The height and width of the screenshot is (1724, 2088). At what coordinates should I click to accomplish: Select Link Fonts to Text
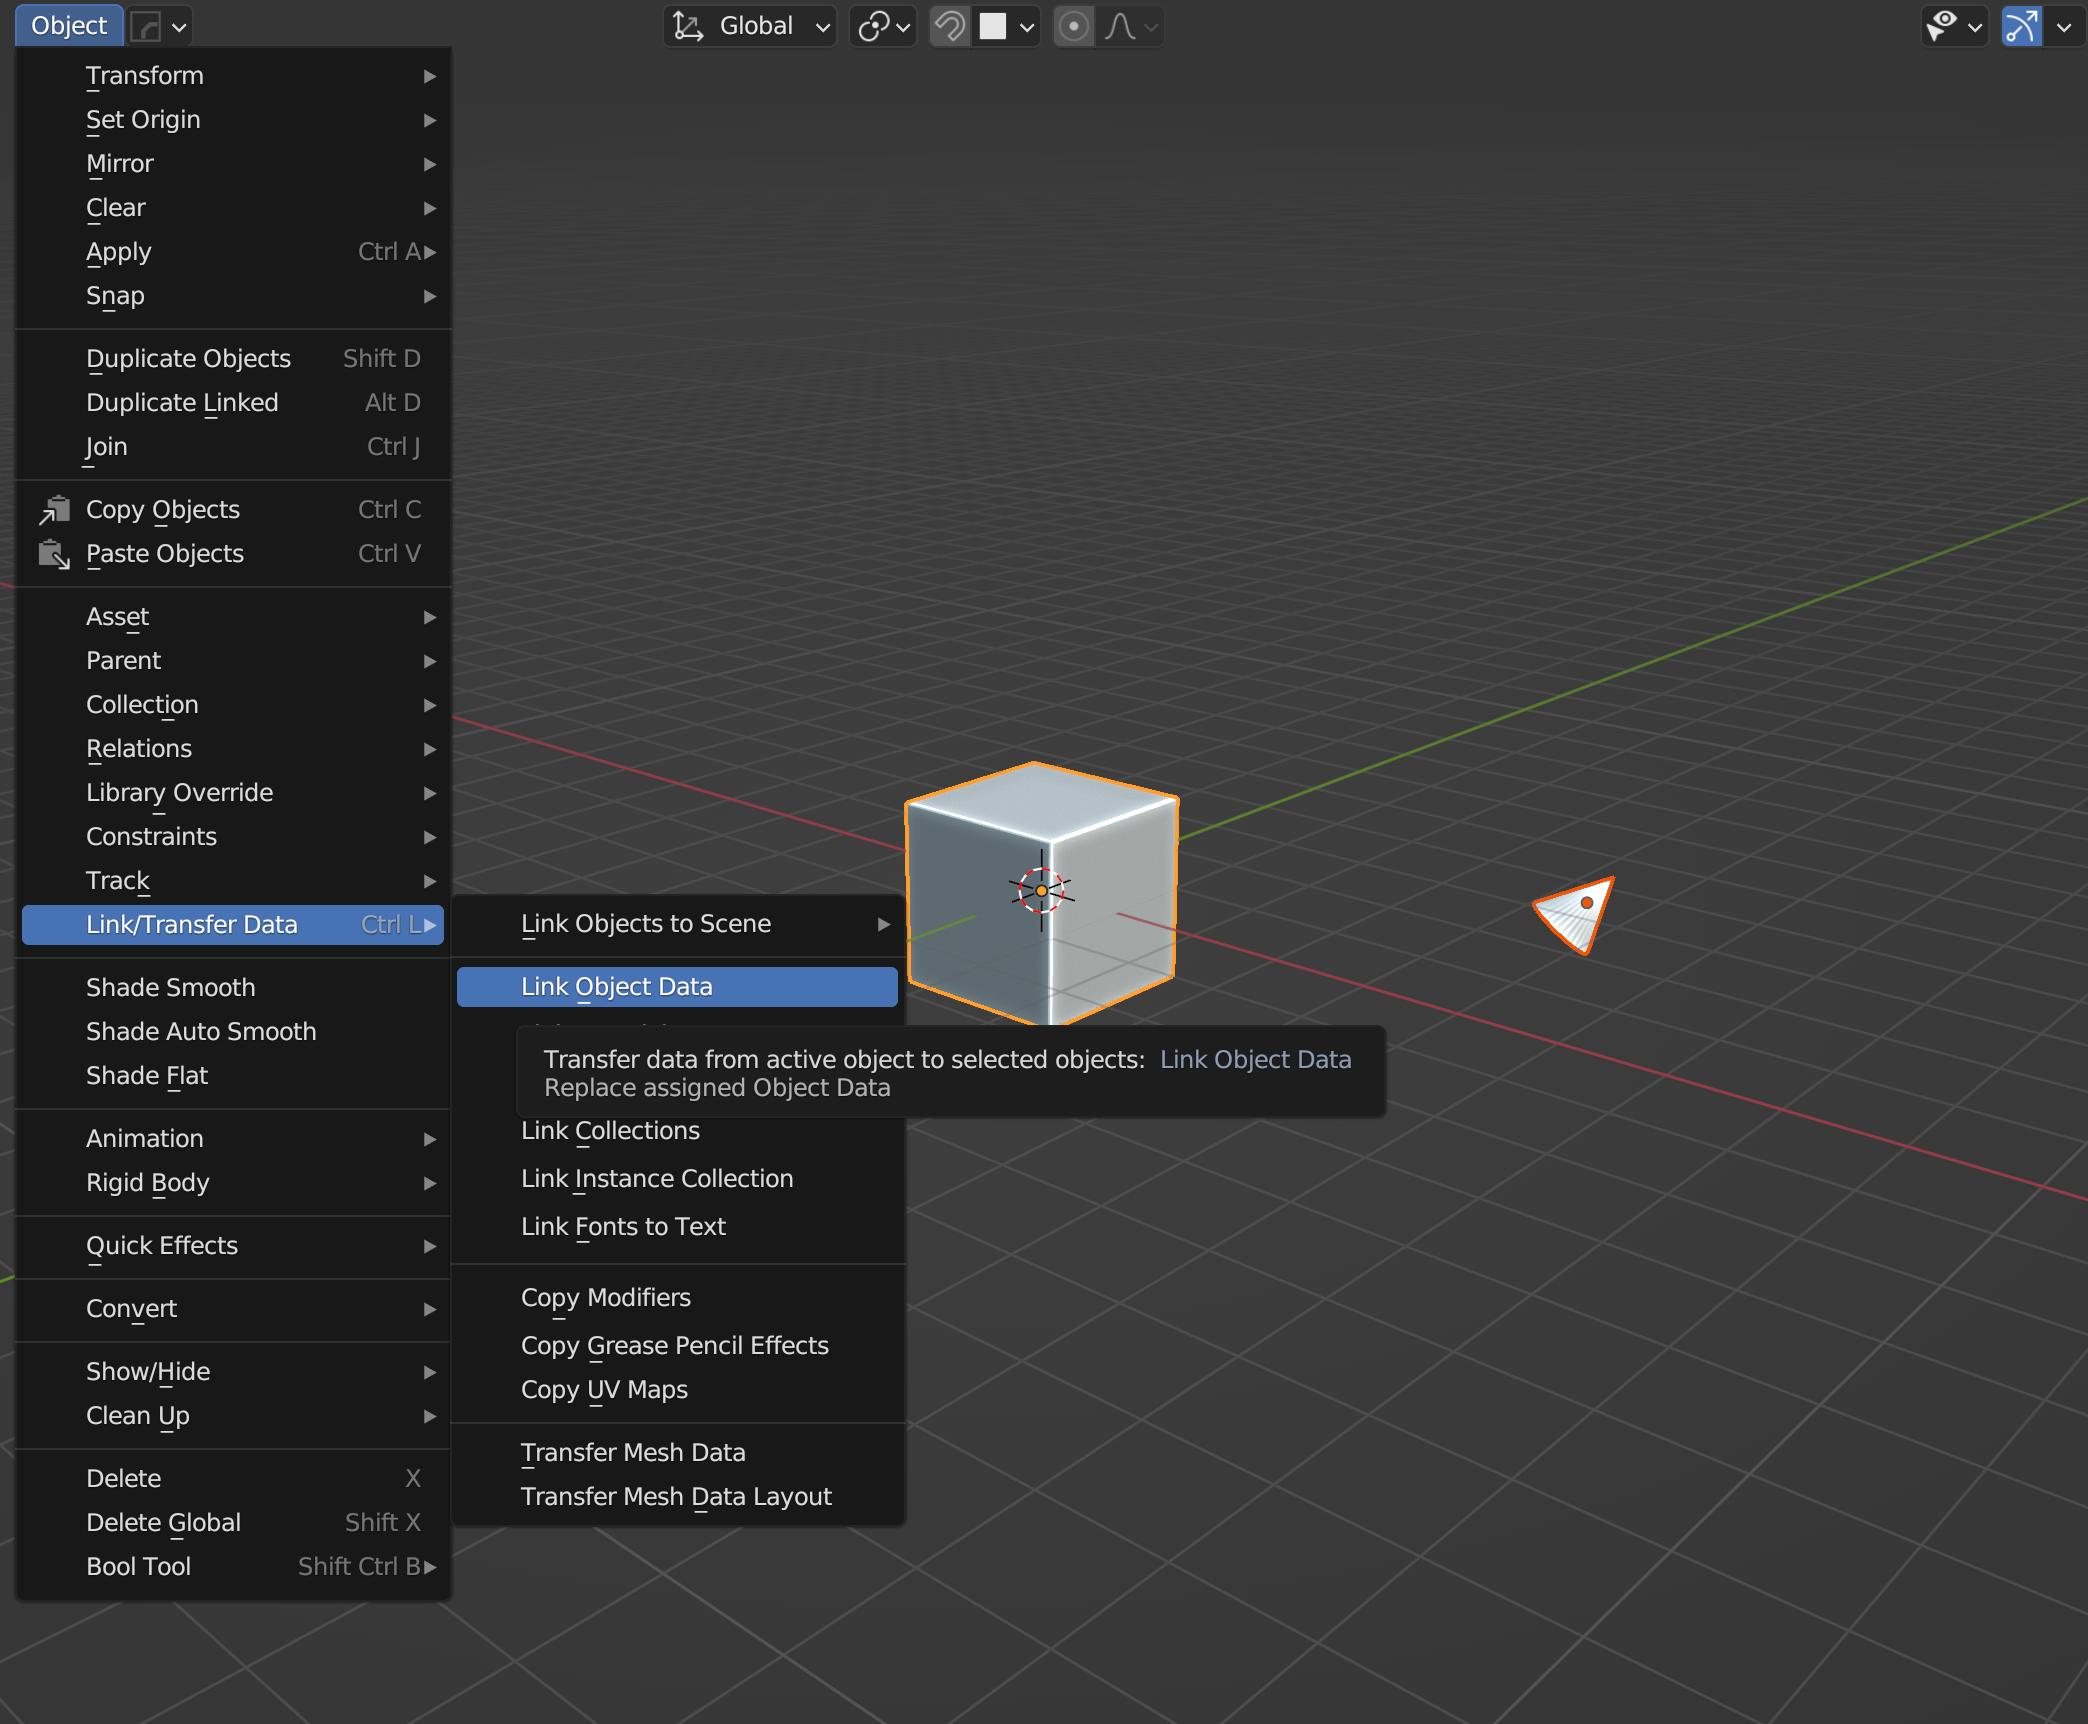(x=677, y=1227)
